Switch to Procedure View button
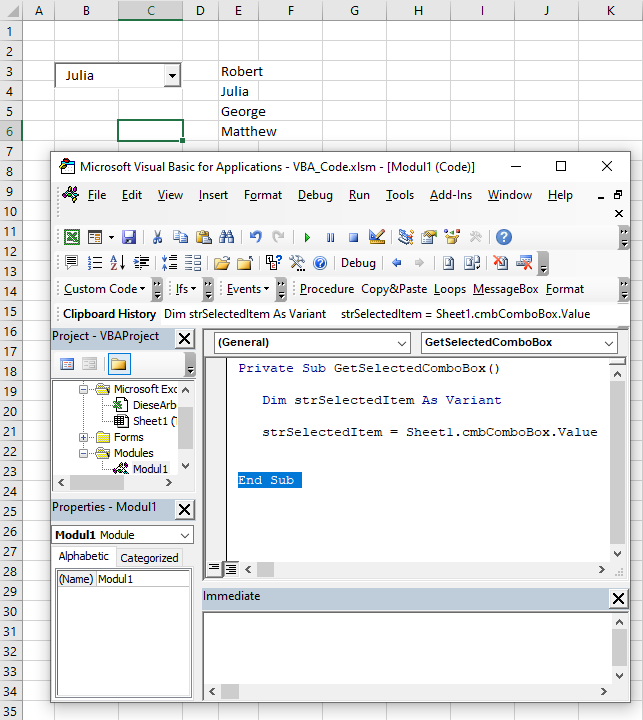 tap(214, 569)
